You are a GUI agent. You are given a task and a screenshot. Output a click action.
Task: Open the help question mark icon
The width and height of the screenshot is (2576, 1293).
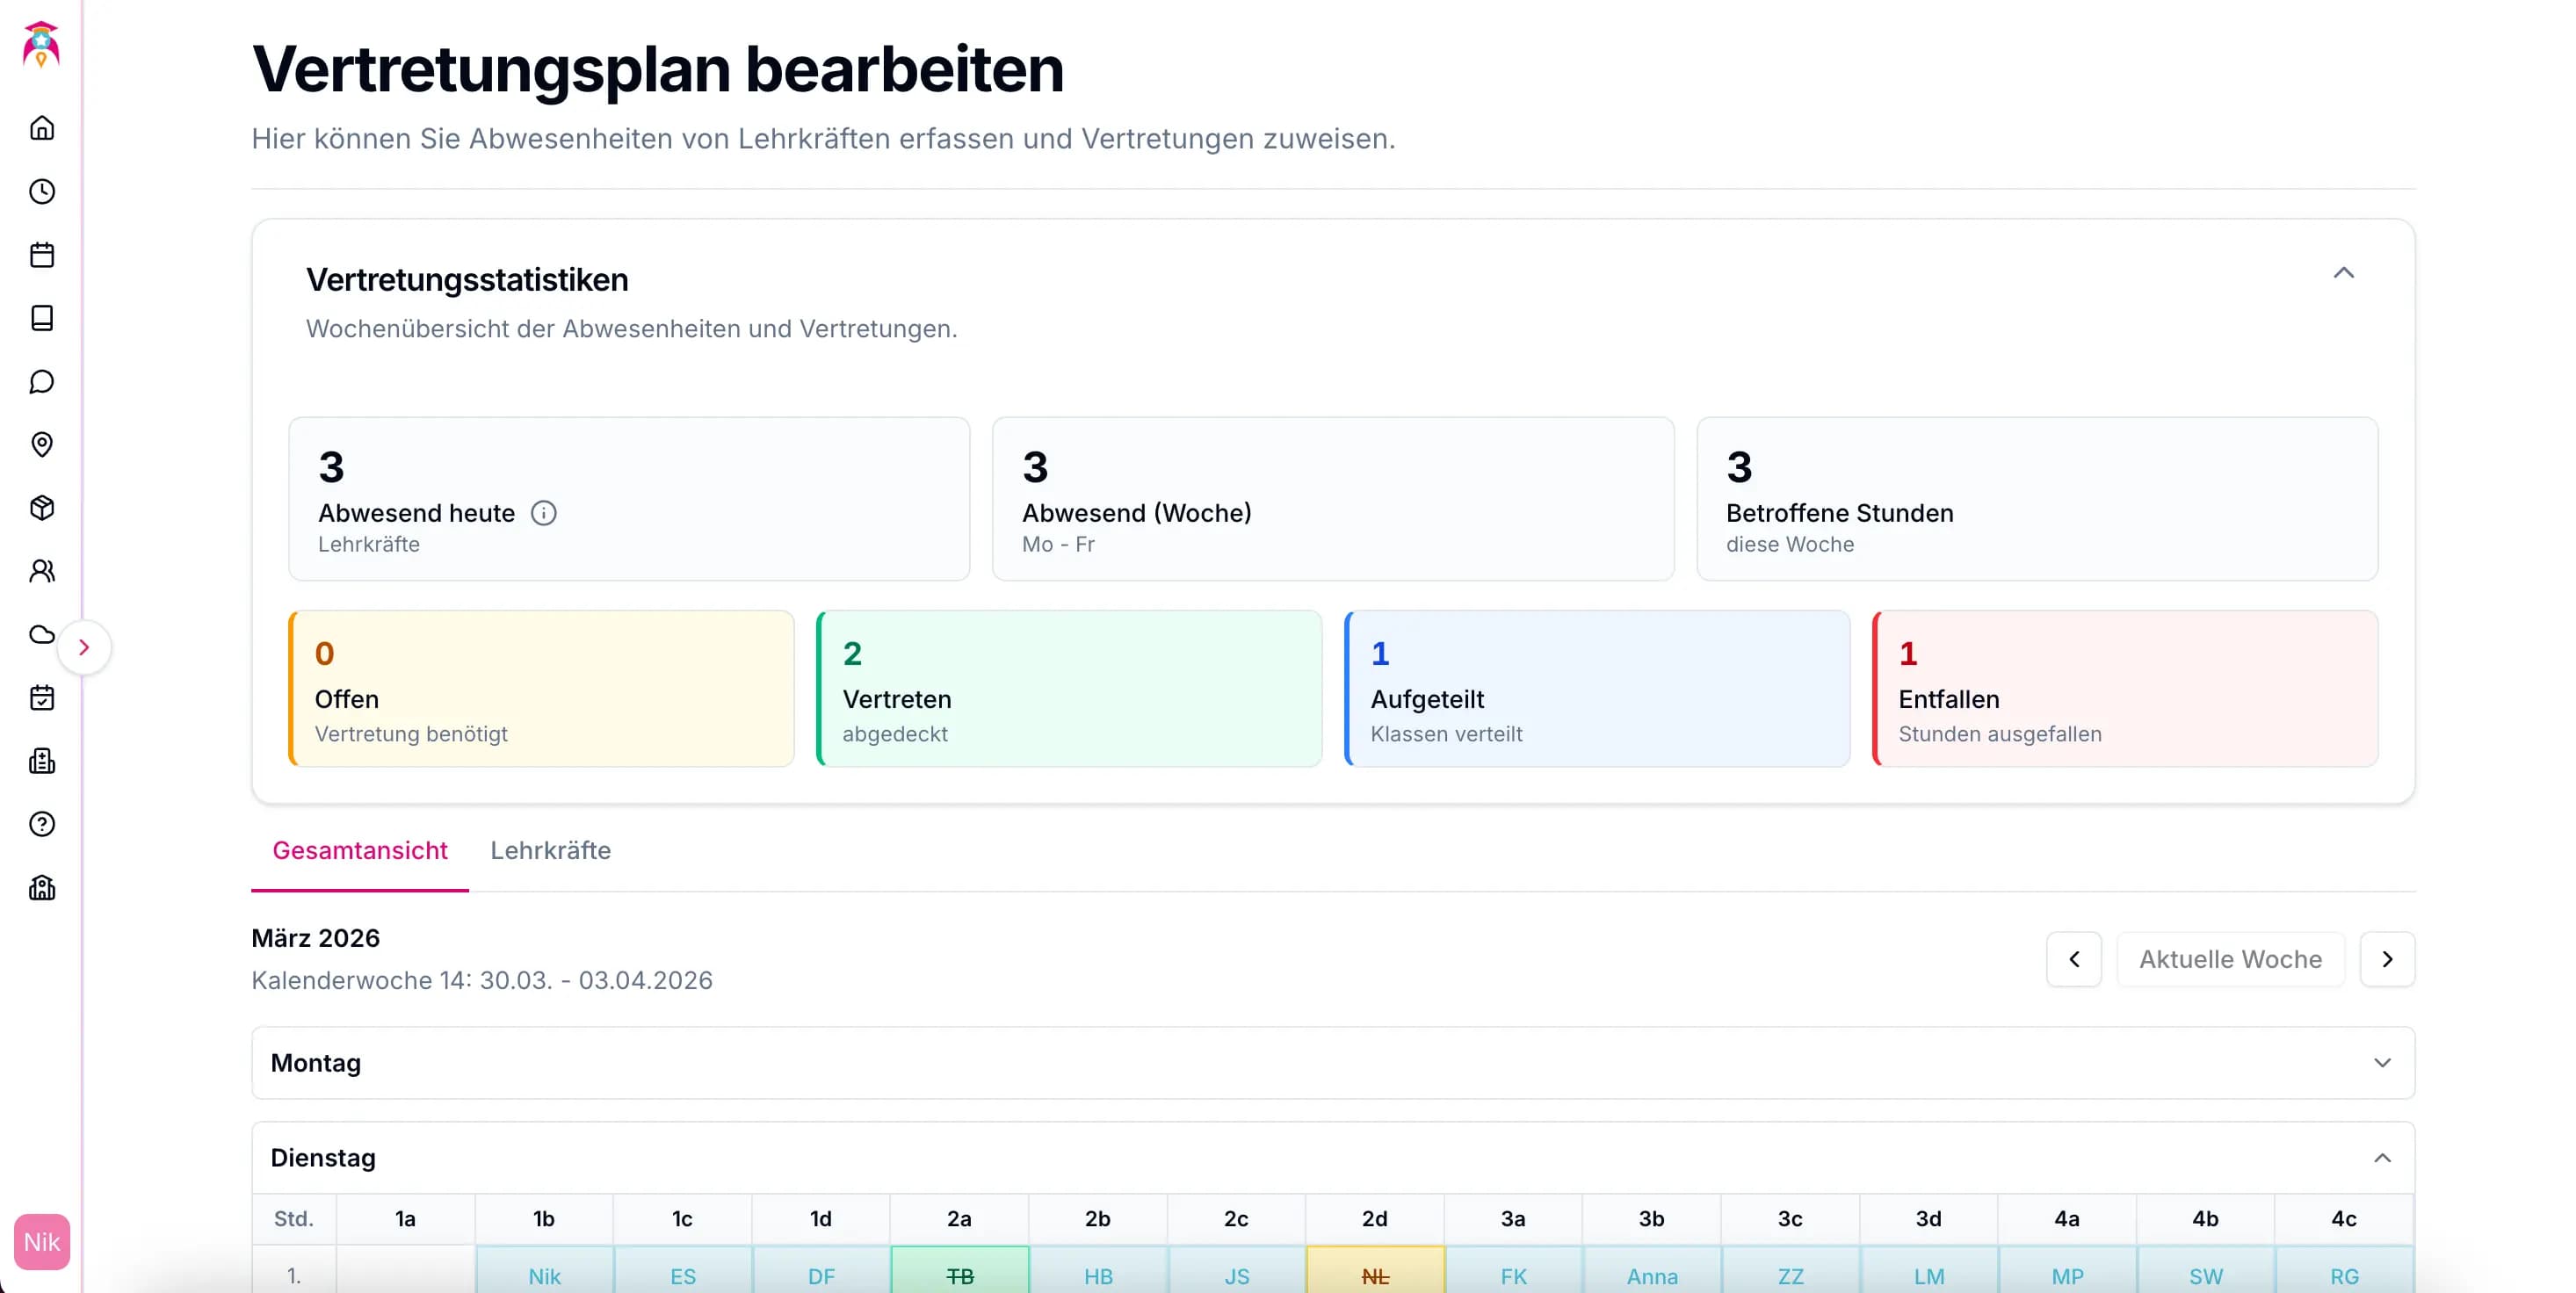[x=42, y=824]
